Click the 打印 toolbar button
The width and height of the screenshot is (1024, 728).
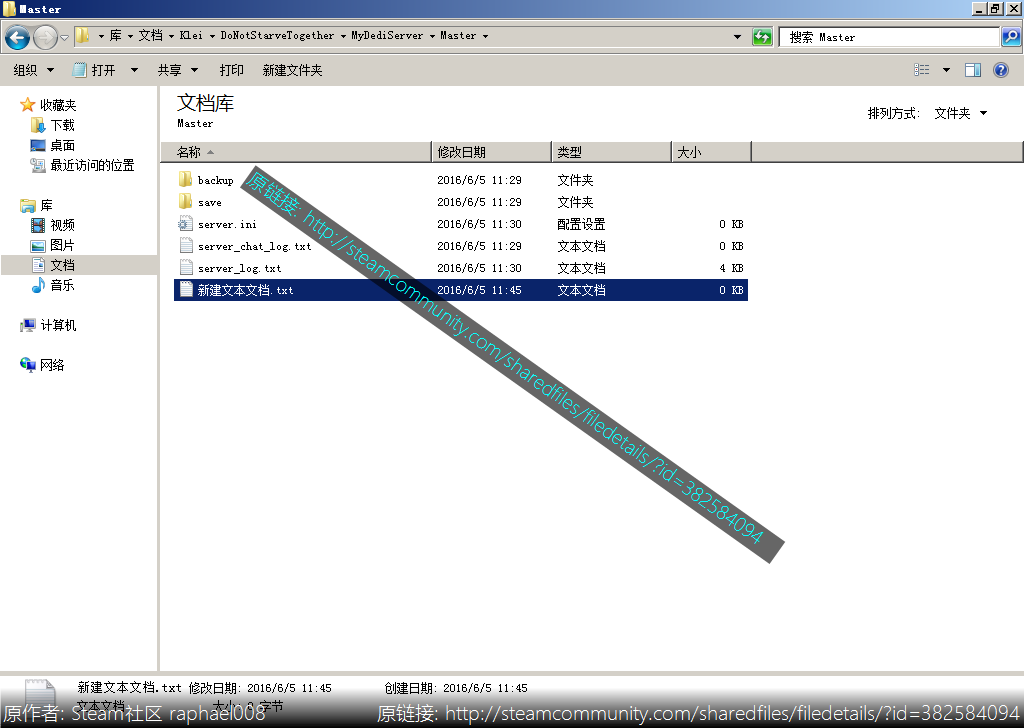pos(231,70)
